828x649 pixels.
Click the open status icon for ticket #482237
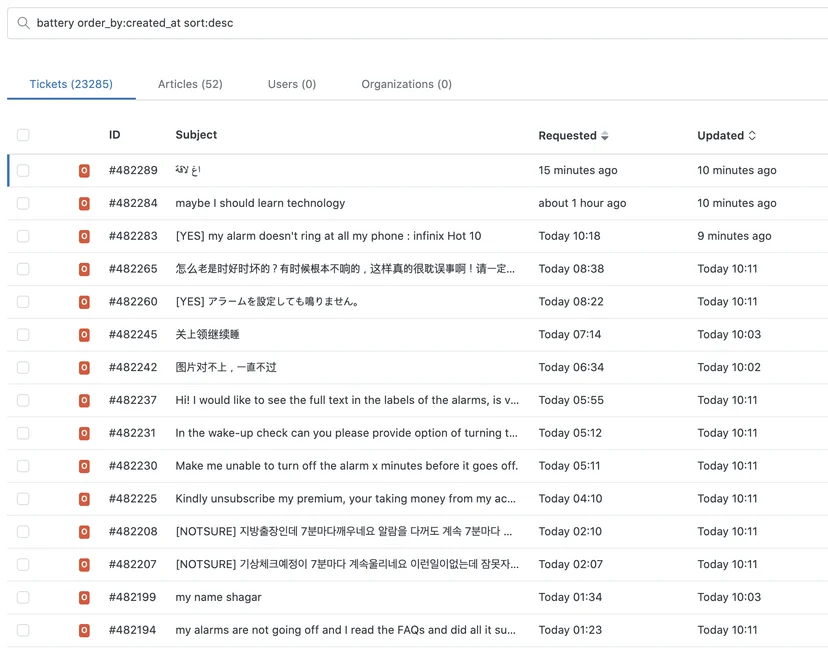pyautogui.click(x=84, y=400)
